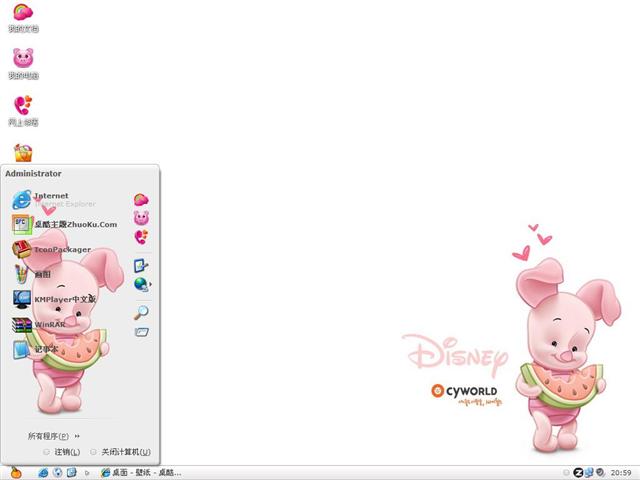640x480 pixels.
Task: Expand the globe connect-to icon in the Start menu
Action: tap(142, 284)
